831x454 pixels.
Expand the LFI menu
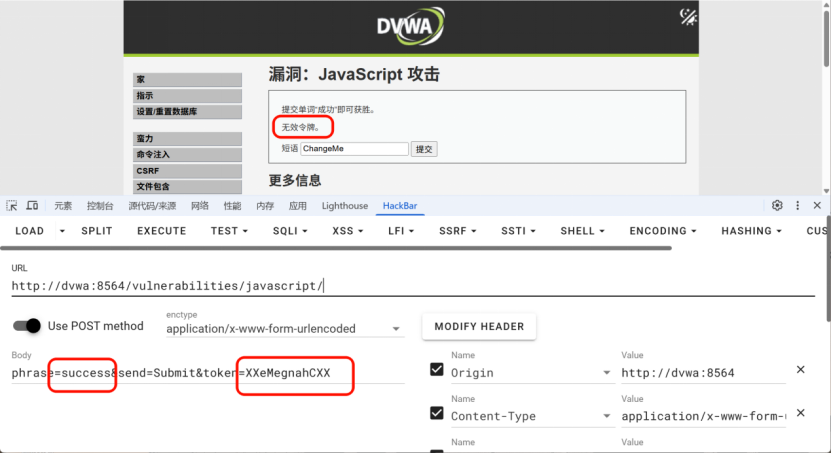[x=401, y=231]
